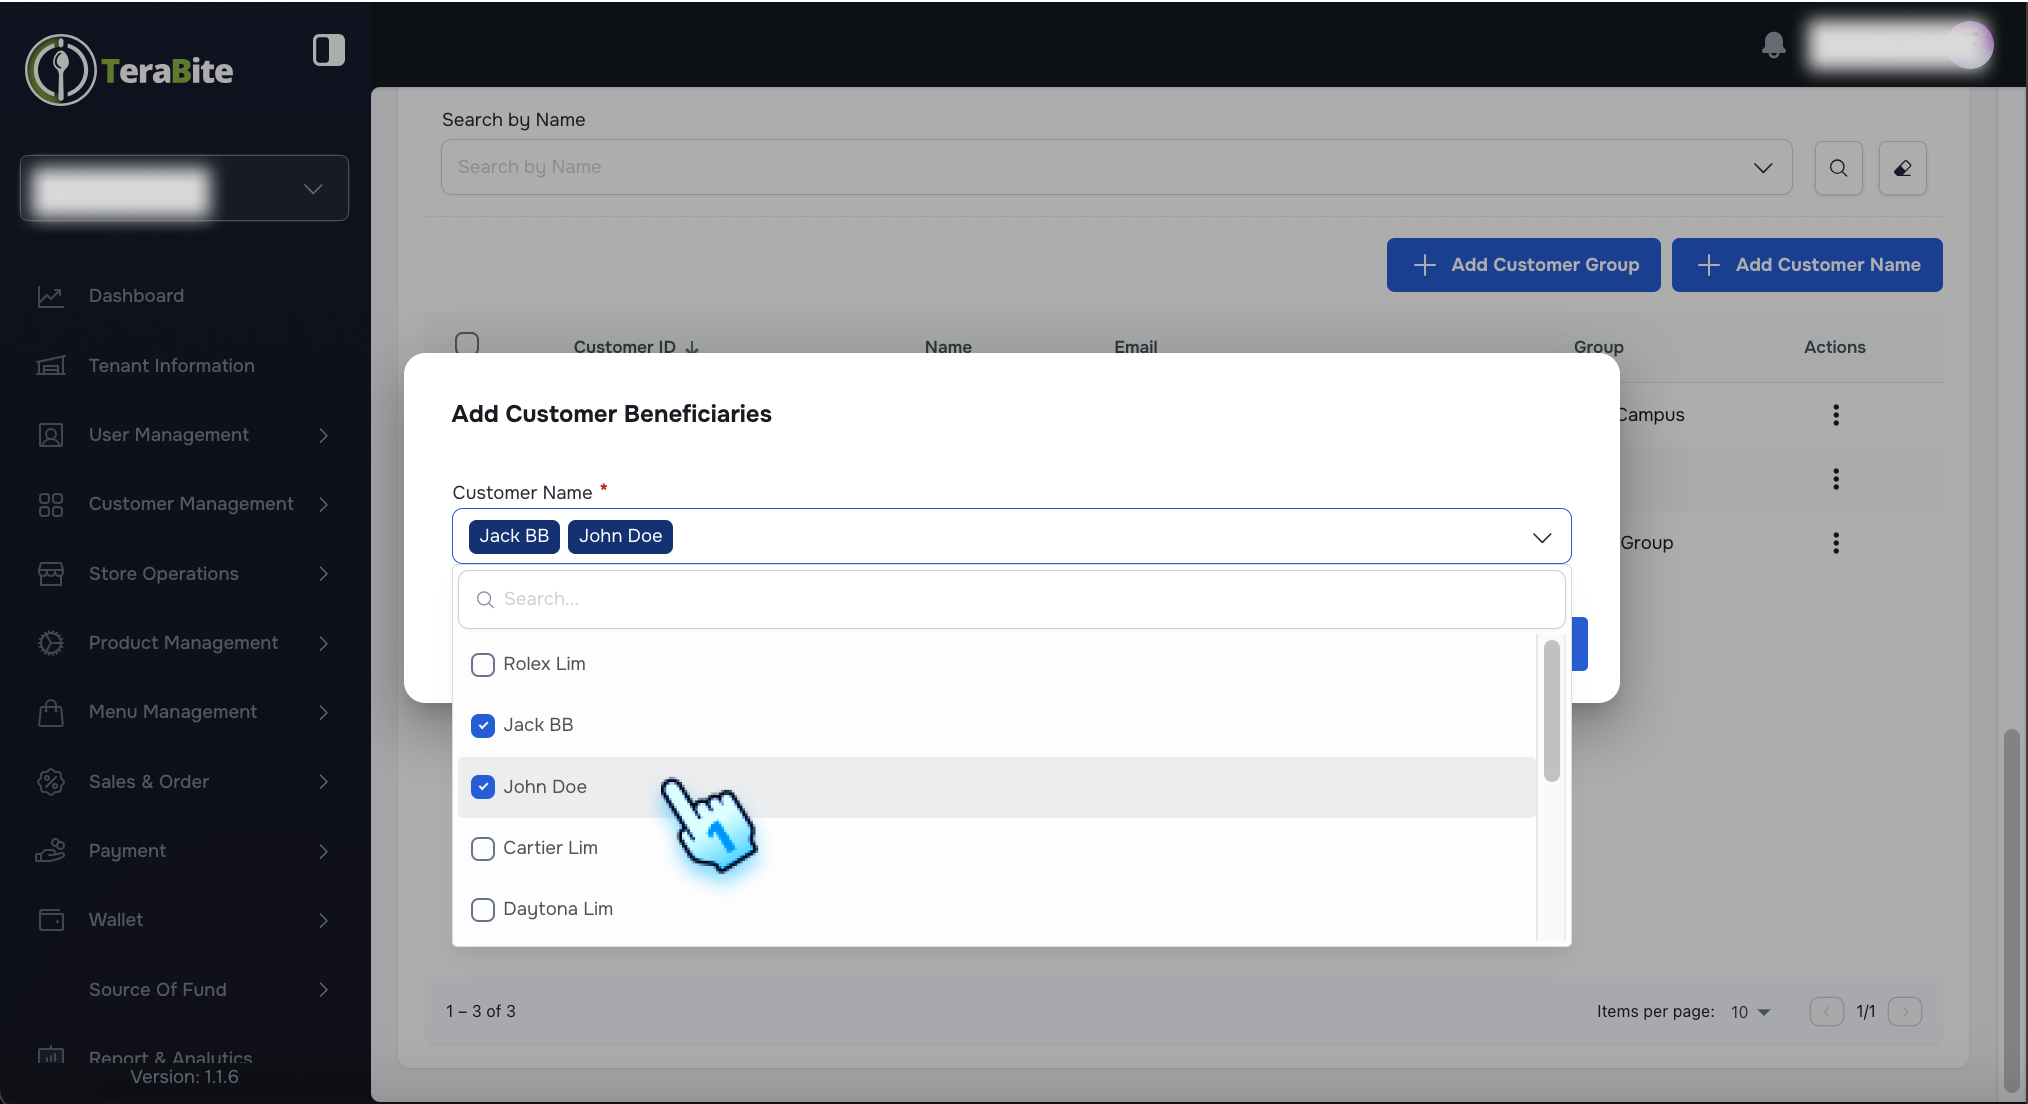
Task: Uncheck John Doe in the beneficiaries list
Action: [x=483, y=787]
